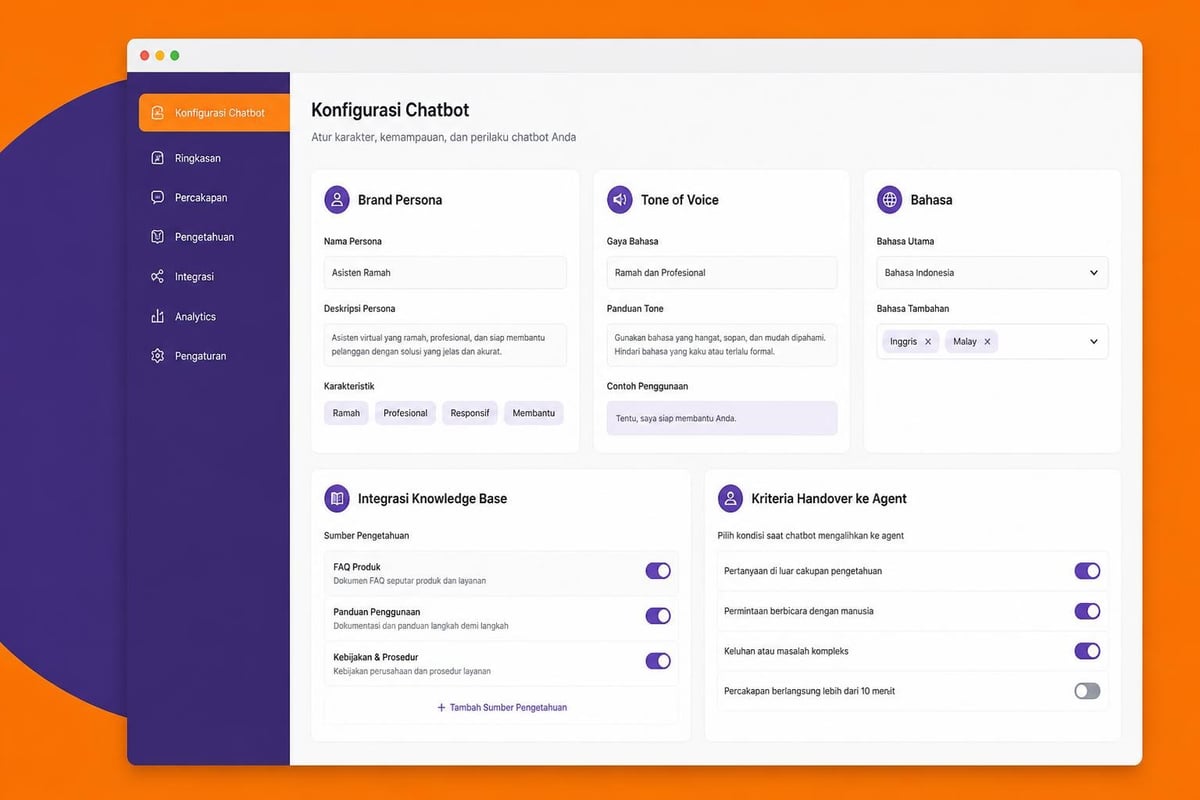Click 'Pilih kondisi saat chatbot mengalihkan ke agent'
Viewport: 1200px width, 800px height.
811,536
